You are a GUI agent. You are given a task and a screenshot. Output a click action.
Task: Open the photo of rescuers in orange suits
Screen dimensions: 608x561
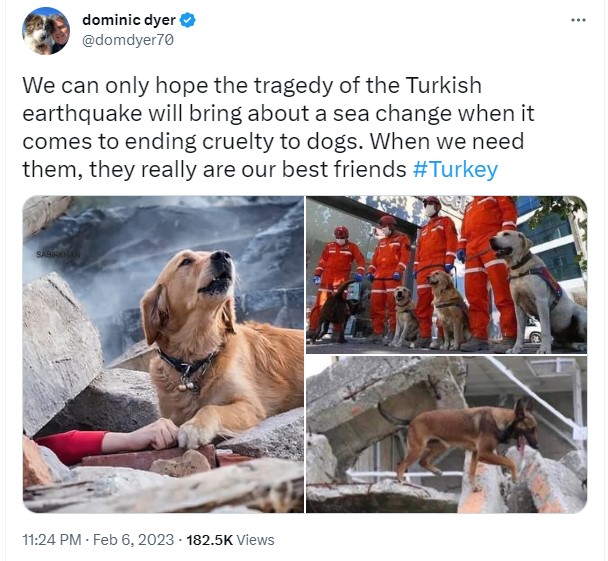pyautogui.click(x=446, y=274)
